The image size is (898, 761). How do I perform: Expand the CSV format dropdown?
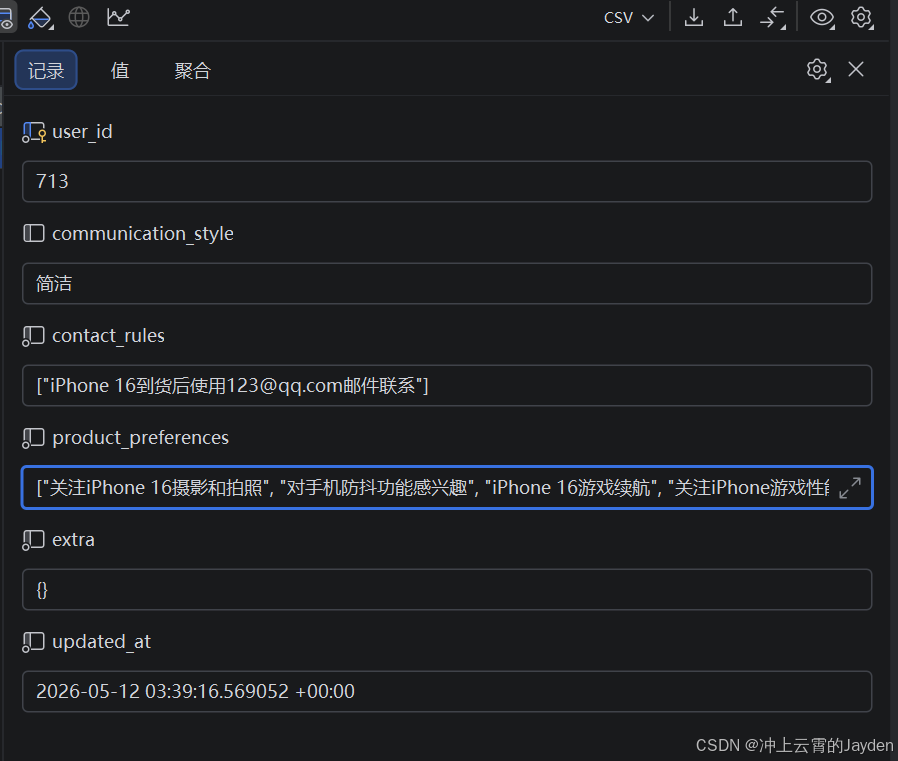coord(629,18)
